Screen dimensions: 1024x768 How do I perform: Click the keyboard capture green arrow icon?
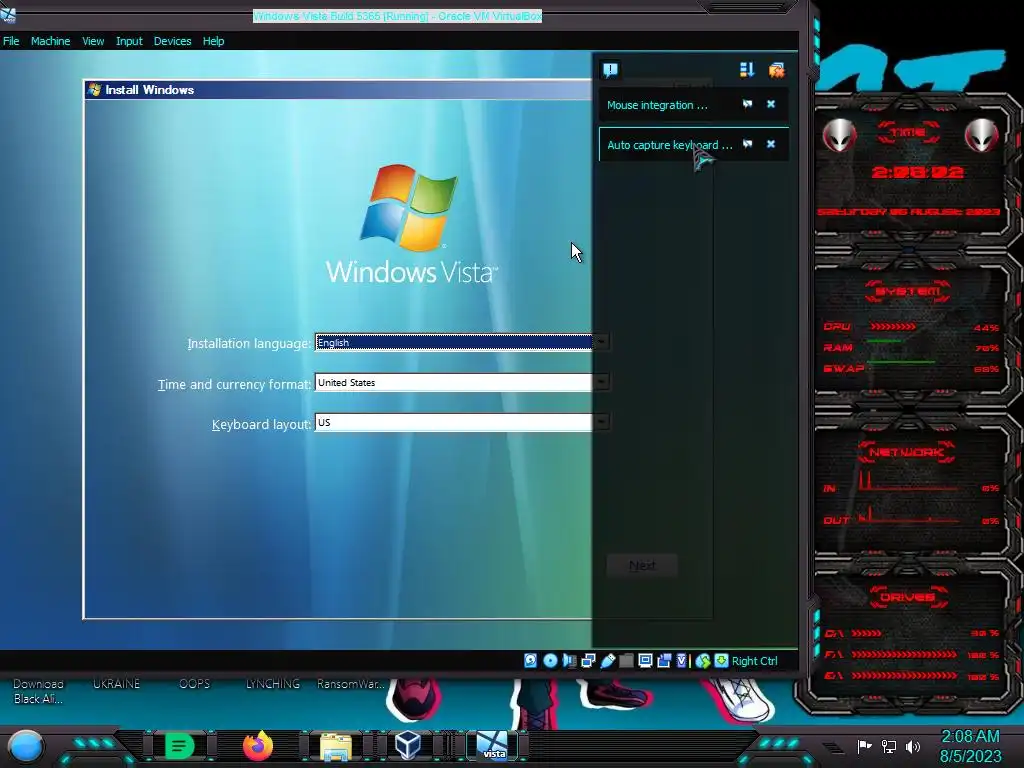(x=721, y=661)
